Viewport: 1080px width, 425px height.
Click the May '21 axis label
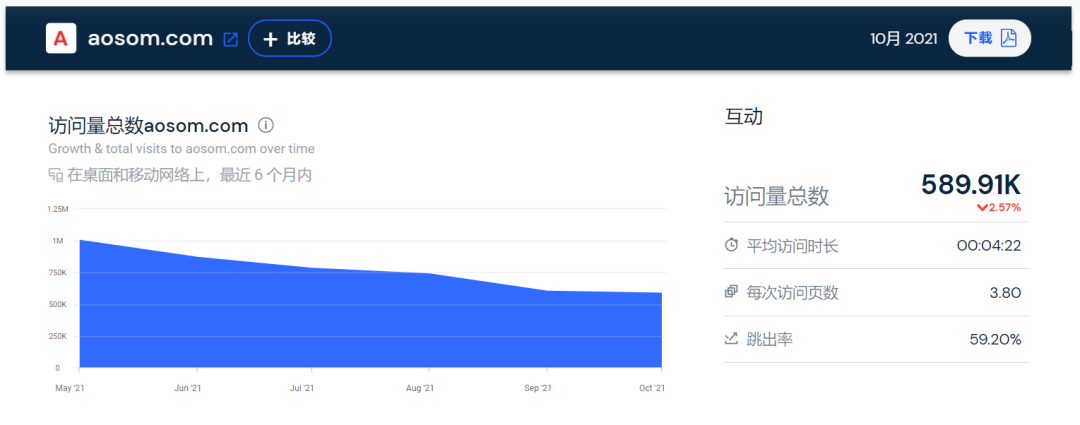pyautogui.click(x=68, y=388)
